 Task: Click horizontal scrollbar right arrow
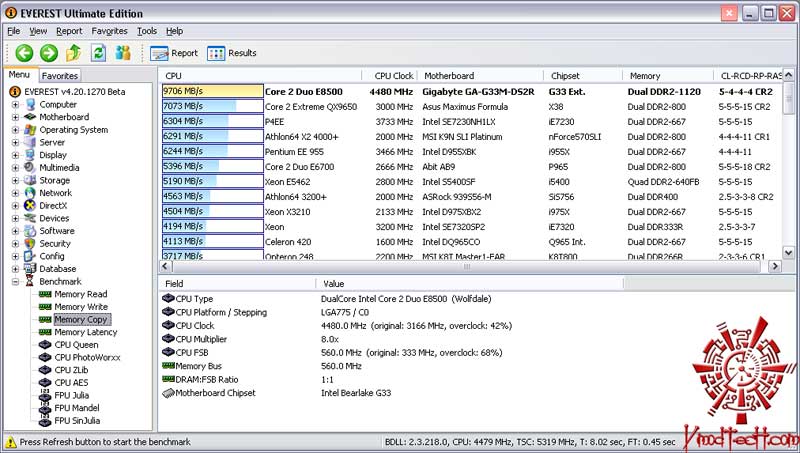coord(776,266)
